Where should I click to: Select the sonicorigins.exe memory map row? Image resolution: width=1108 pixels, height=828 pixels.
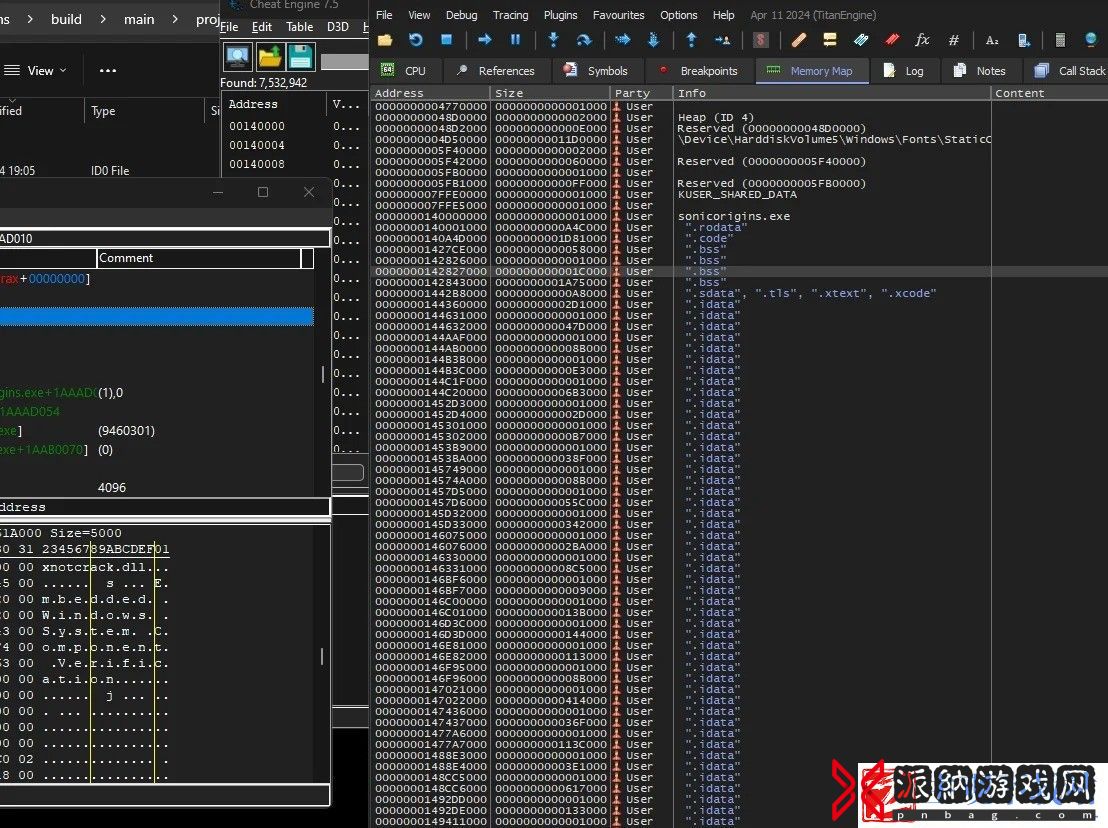pos(739,216)
